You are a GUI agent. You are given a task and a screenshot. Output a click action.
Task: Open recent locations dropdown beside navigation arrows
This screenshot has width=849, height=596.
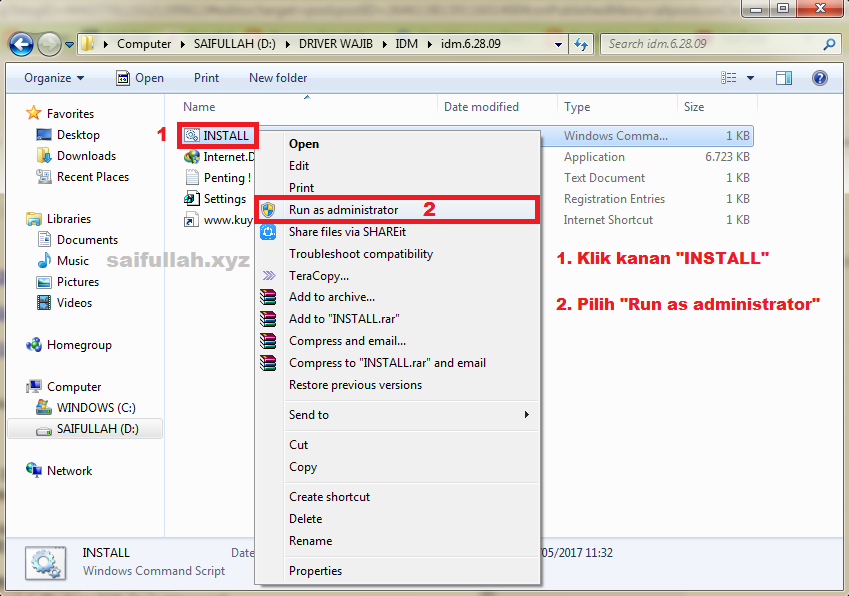(x=69, y=45)
